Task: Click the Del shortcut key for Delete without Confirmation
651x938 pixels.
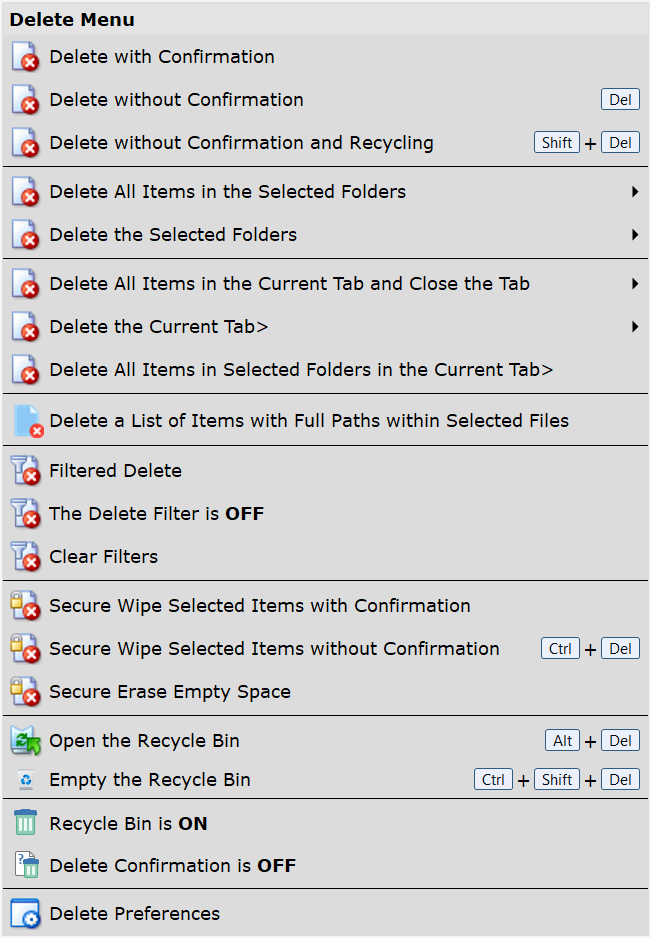Action: (x=620, y=99)
